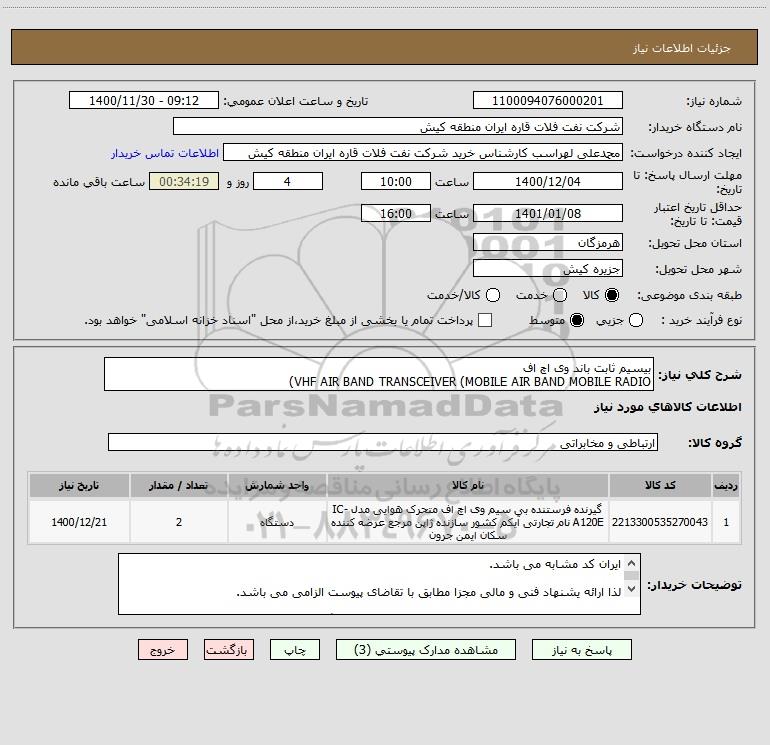Select the جزیی purchase type radio
This screenshot has height=745, width=770.
[636, 321]
